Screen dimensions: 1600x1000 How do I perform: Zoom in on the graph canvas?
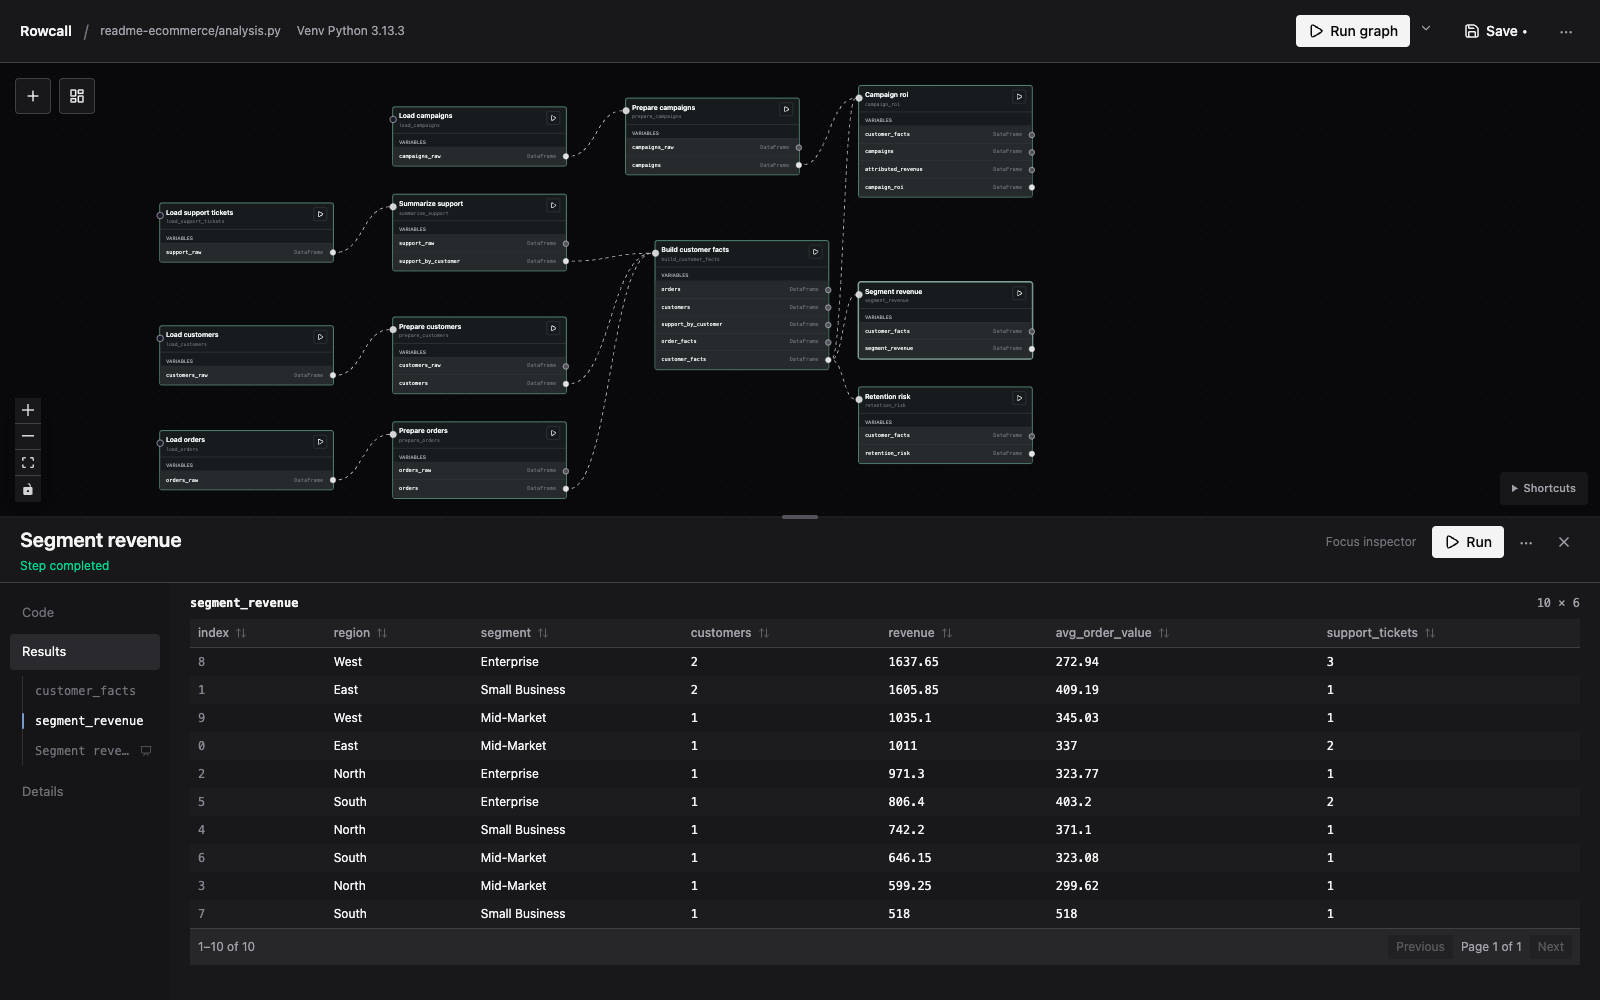click(x=28, y=410)
